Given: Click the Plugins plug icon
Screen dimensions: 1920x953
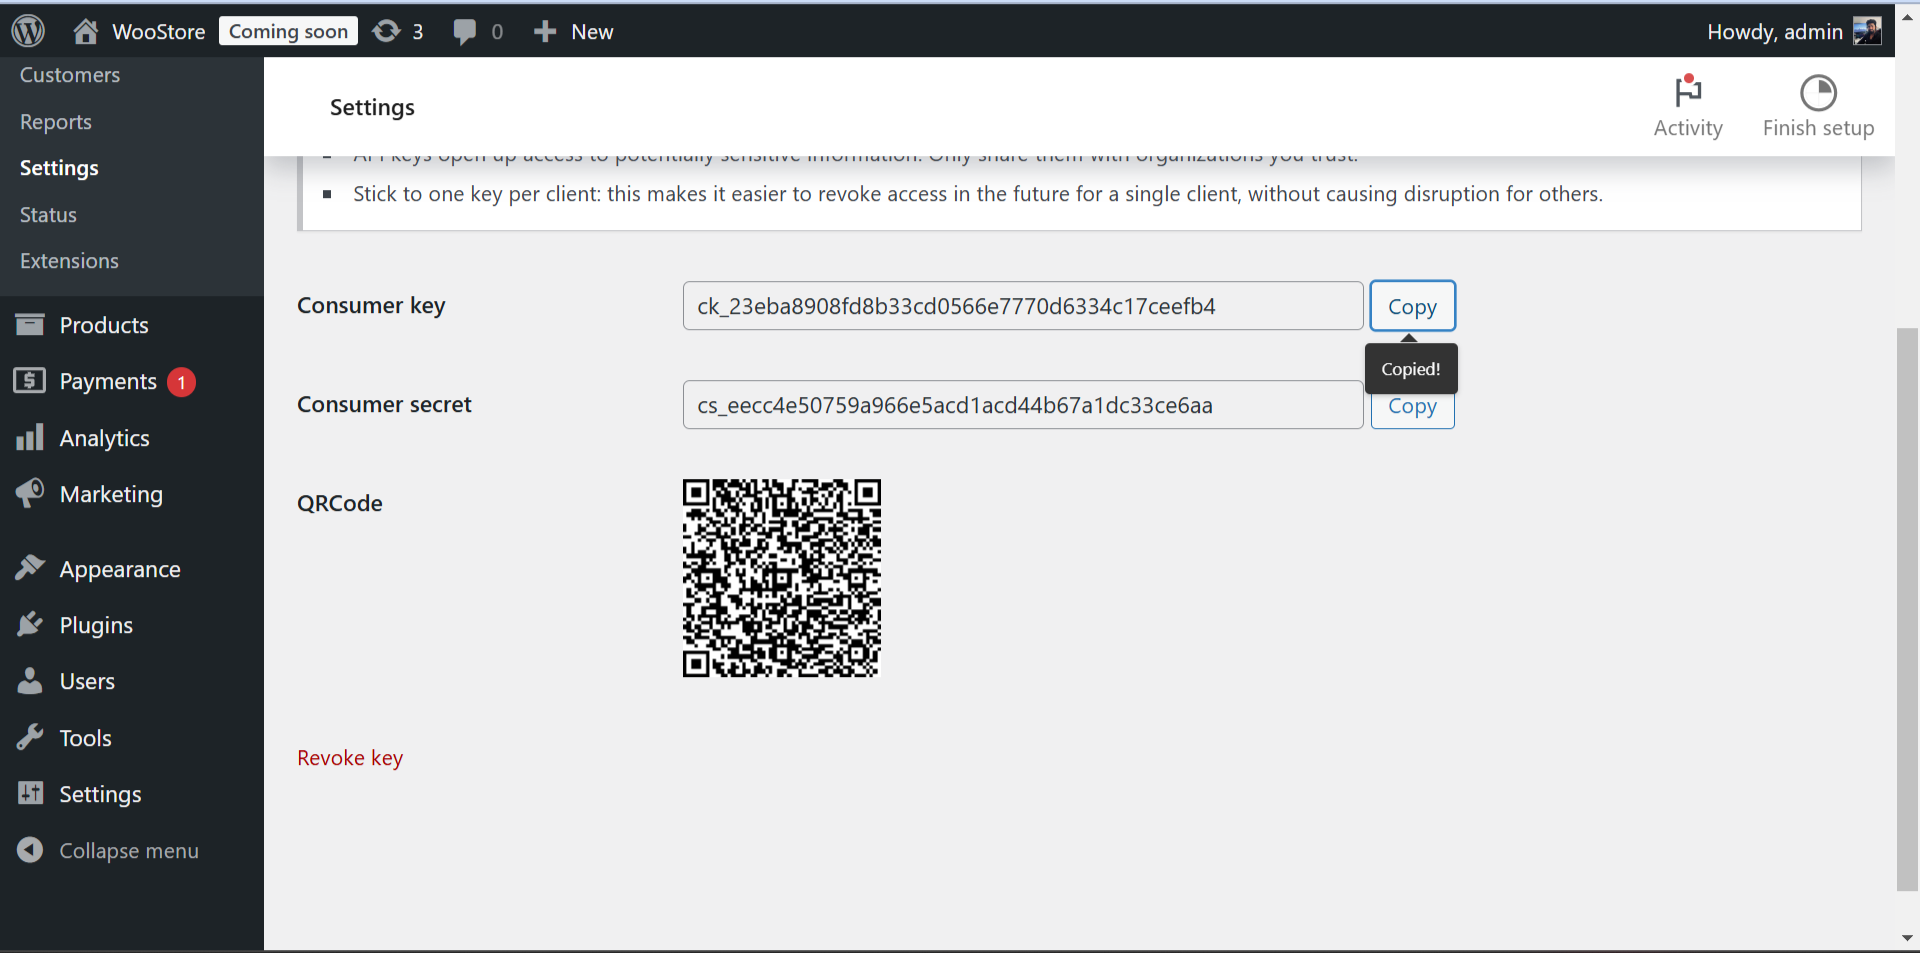Looking at the screenshot, I should (30, 625).
